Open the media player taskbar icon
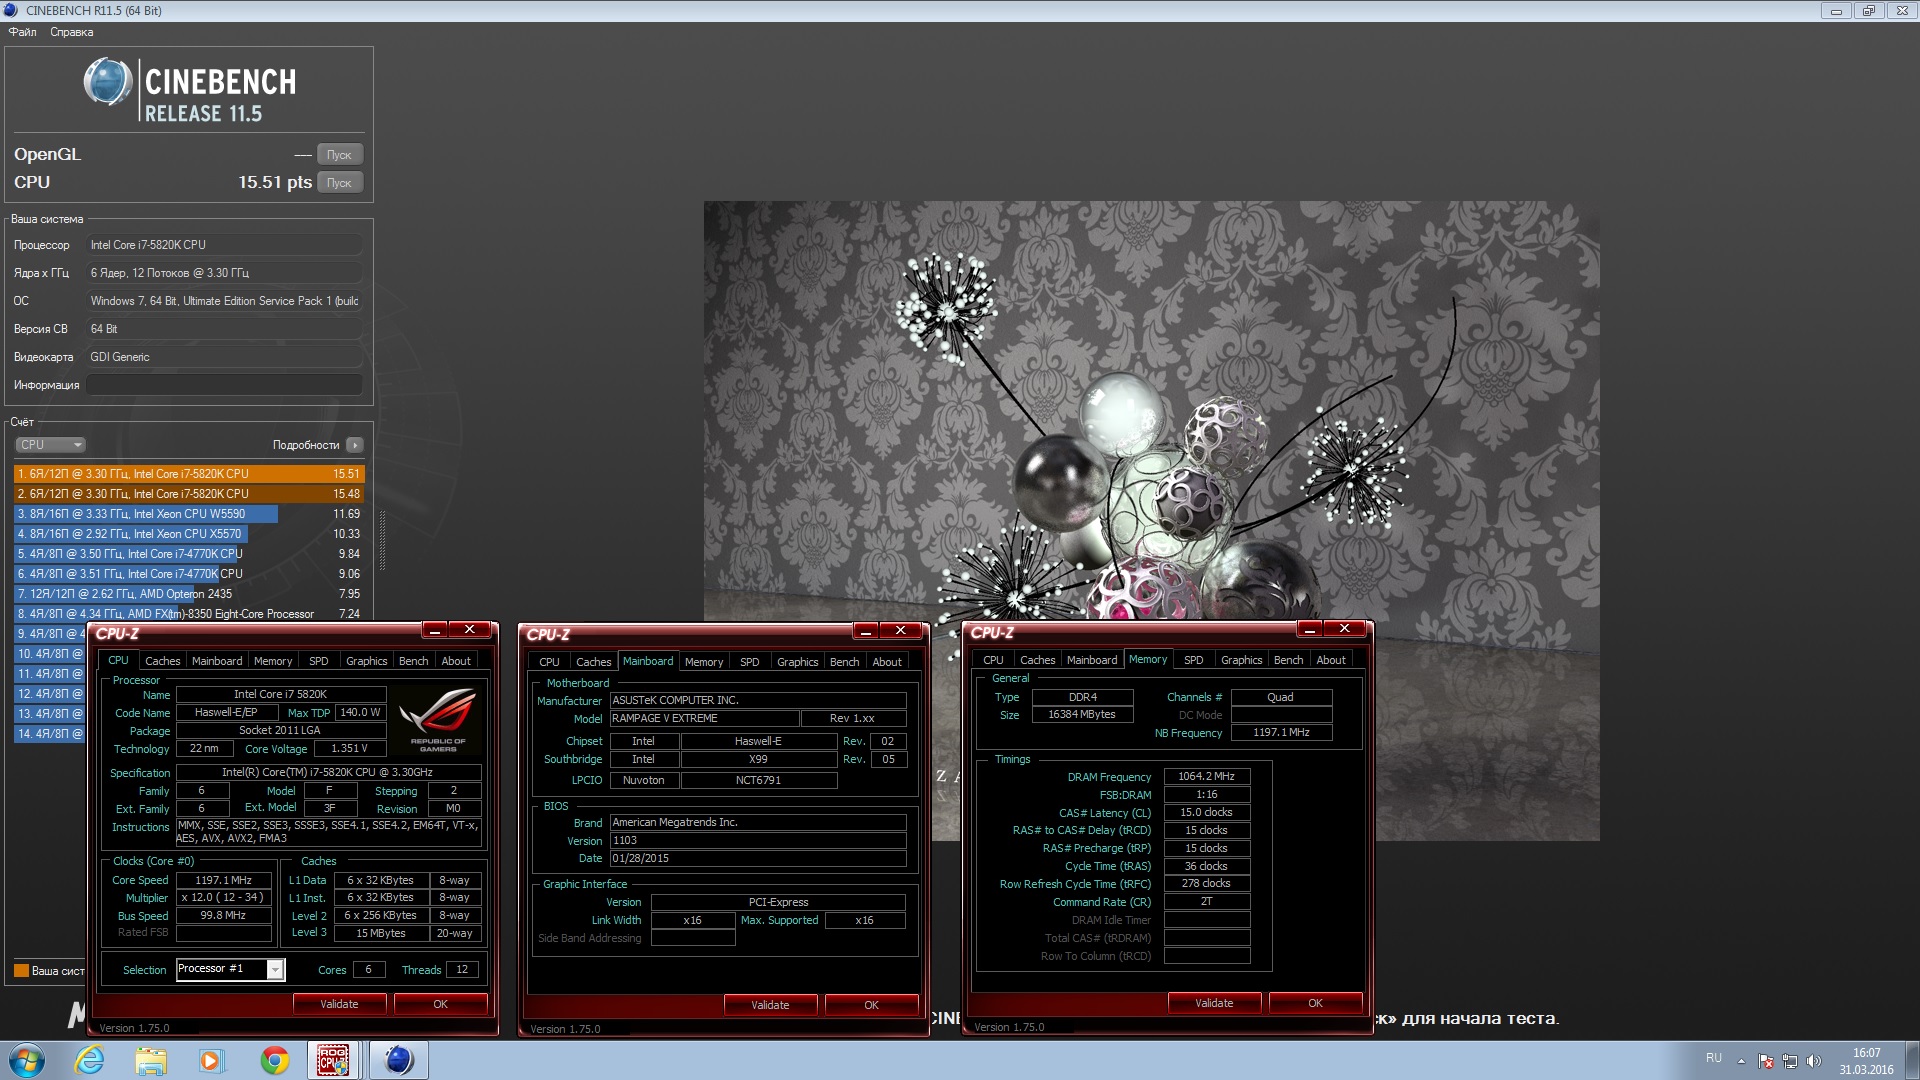 click(x=211, y=1060)
